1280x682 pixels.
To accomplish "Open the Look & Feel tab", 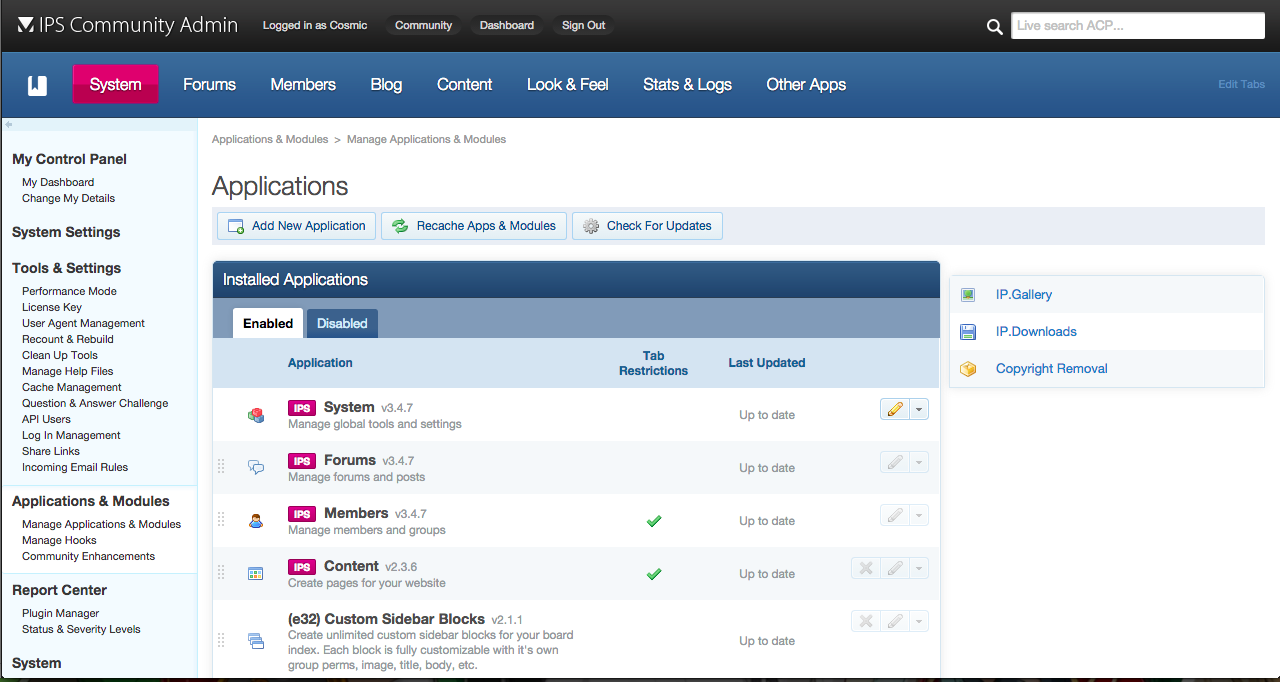I will point(568,85).
